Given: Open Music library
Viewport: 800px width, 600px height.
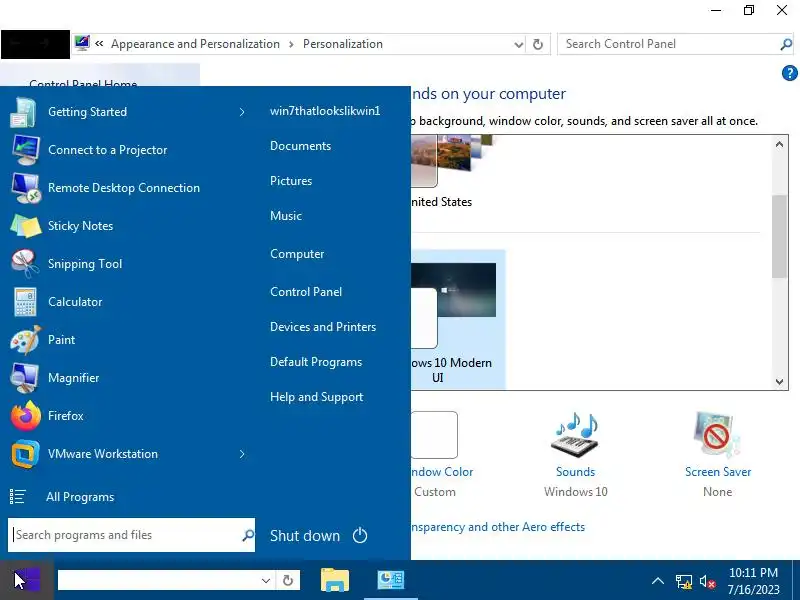Looking at the screenshot, I should tap(286, 216).
